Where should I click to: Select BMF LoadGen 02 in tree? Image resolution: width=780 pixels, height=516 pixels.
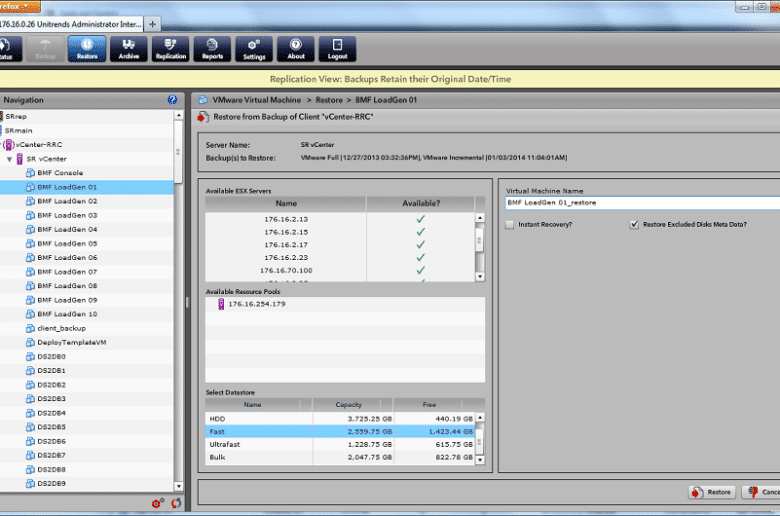[x=67, y=201]
